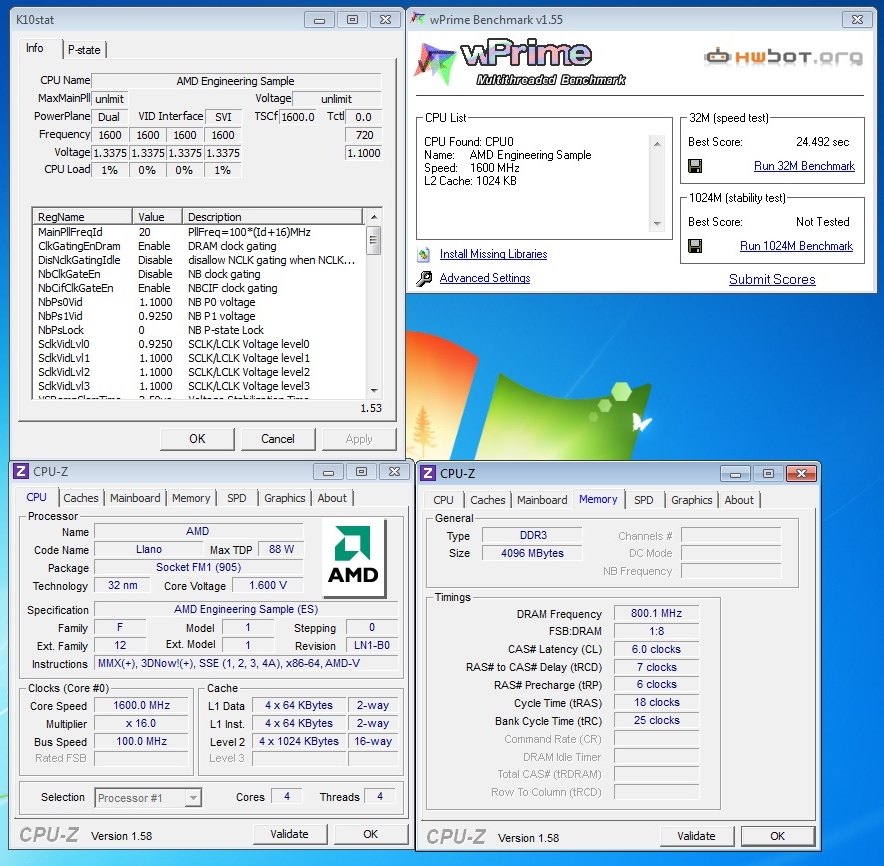Open About tab in left CPU-Z window
The width and height of the screenshot is (884, 866).
coord(332,498)
